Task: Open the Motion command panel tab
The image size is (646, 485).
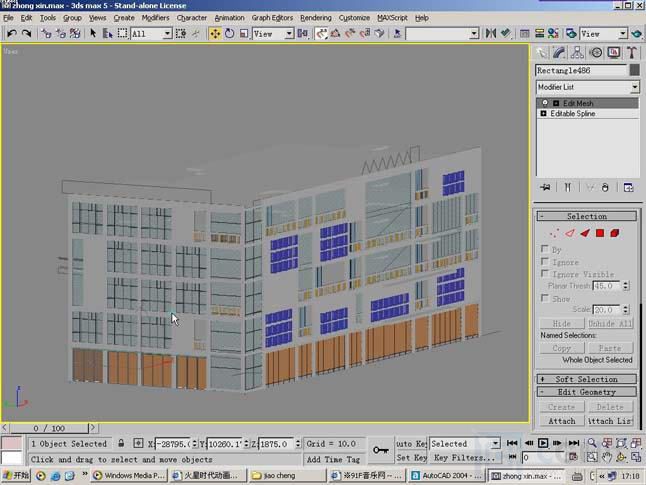Action: point(596,53)
